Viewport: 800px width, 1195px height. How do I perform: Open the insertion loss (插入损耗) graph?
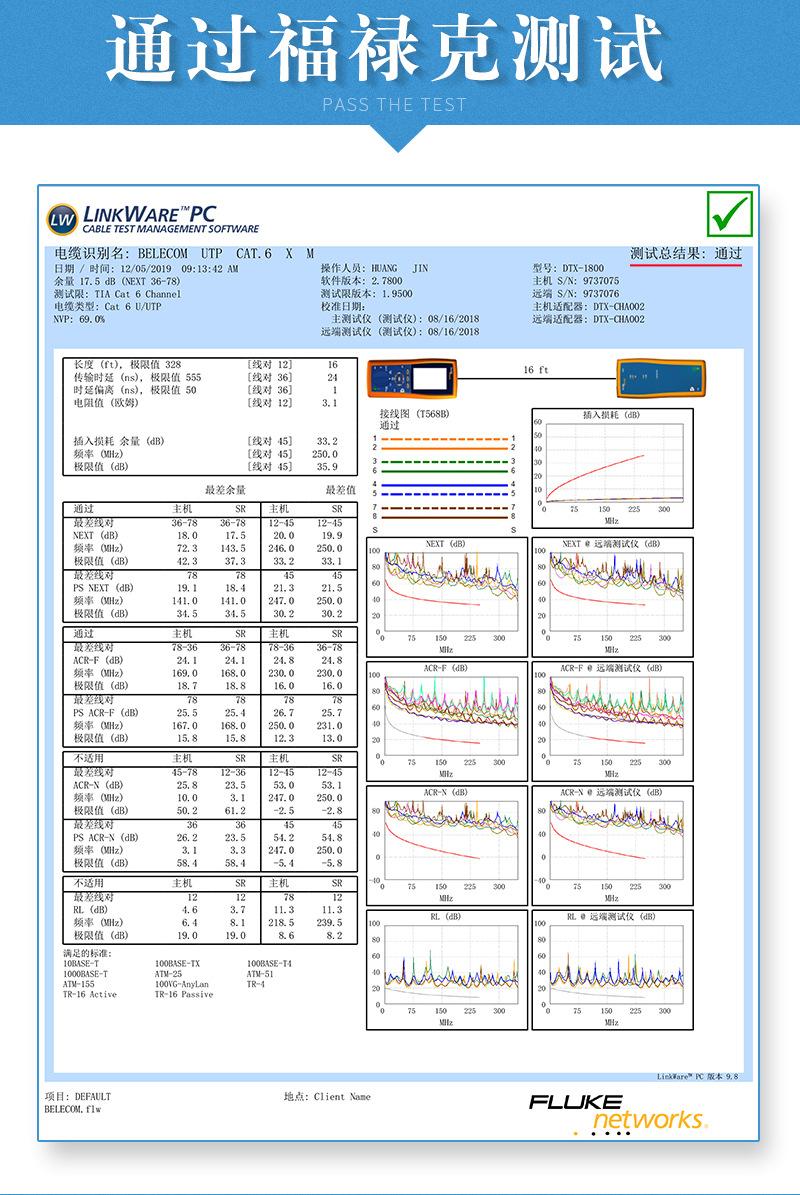[x=613, y=468]
